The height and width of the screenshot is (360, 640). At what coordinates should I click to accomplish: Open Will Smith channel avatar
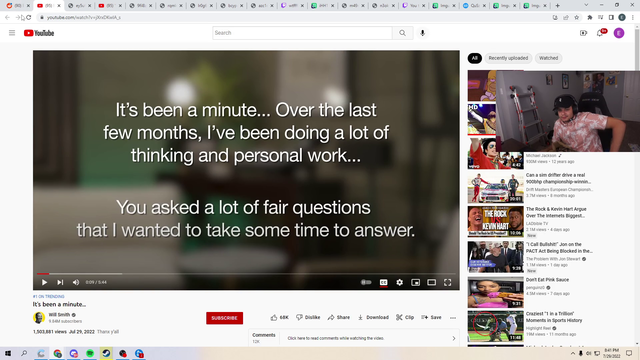pos(39,318)
